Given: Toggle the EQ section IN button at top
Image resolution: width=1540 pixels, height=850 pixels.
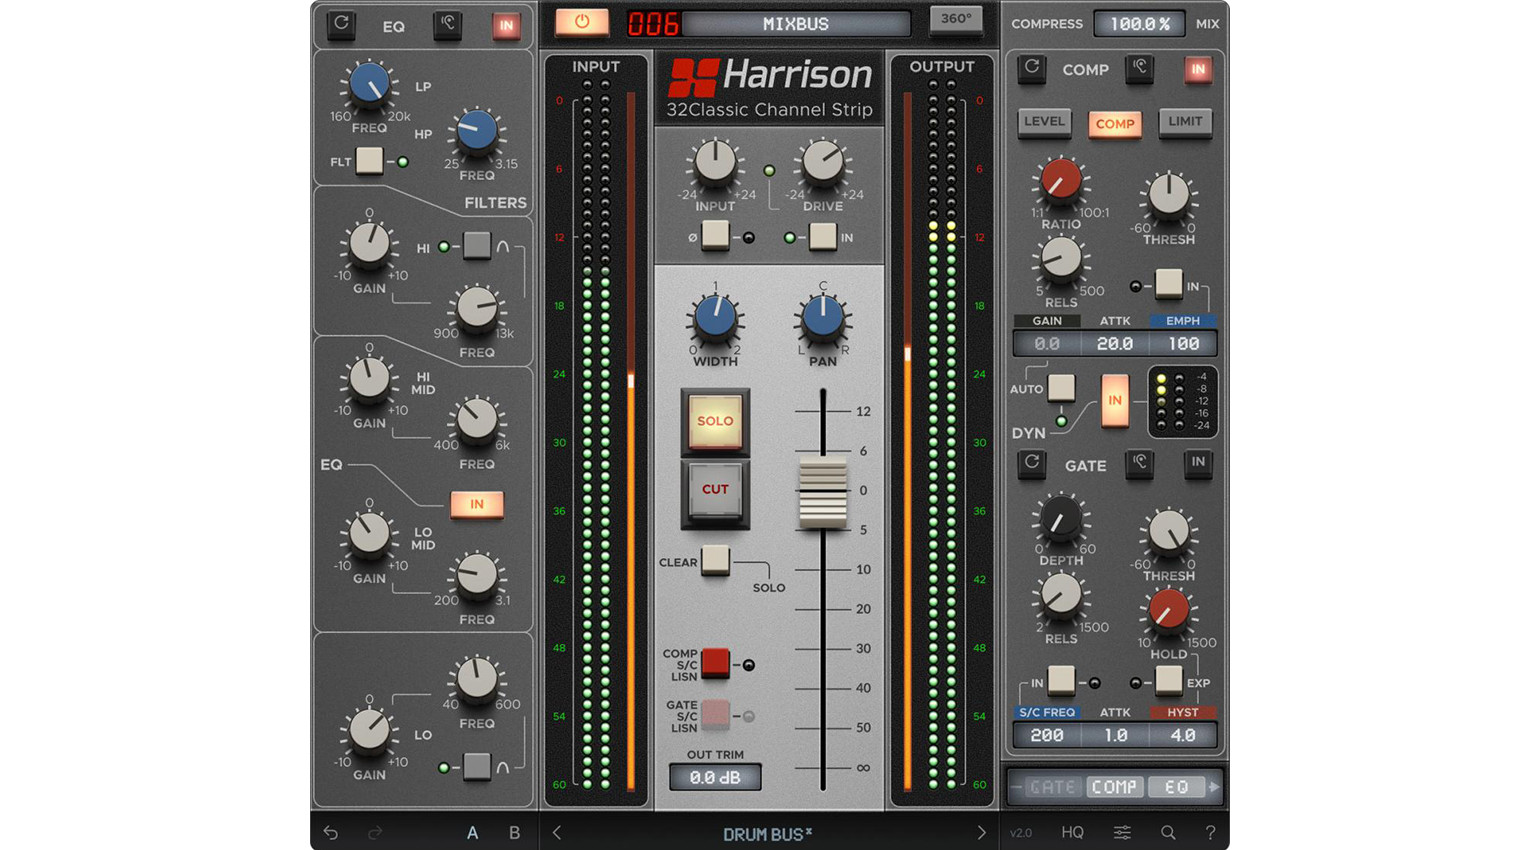Looking at the screenshot, I should tap(506, 26).
